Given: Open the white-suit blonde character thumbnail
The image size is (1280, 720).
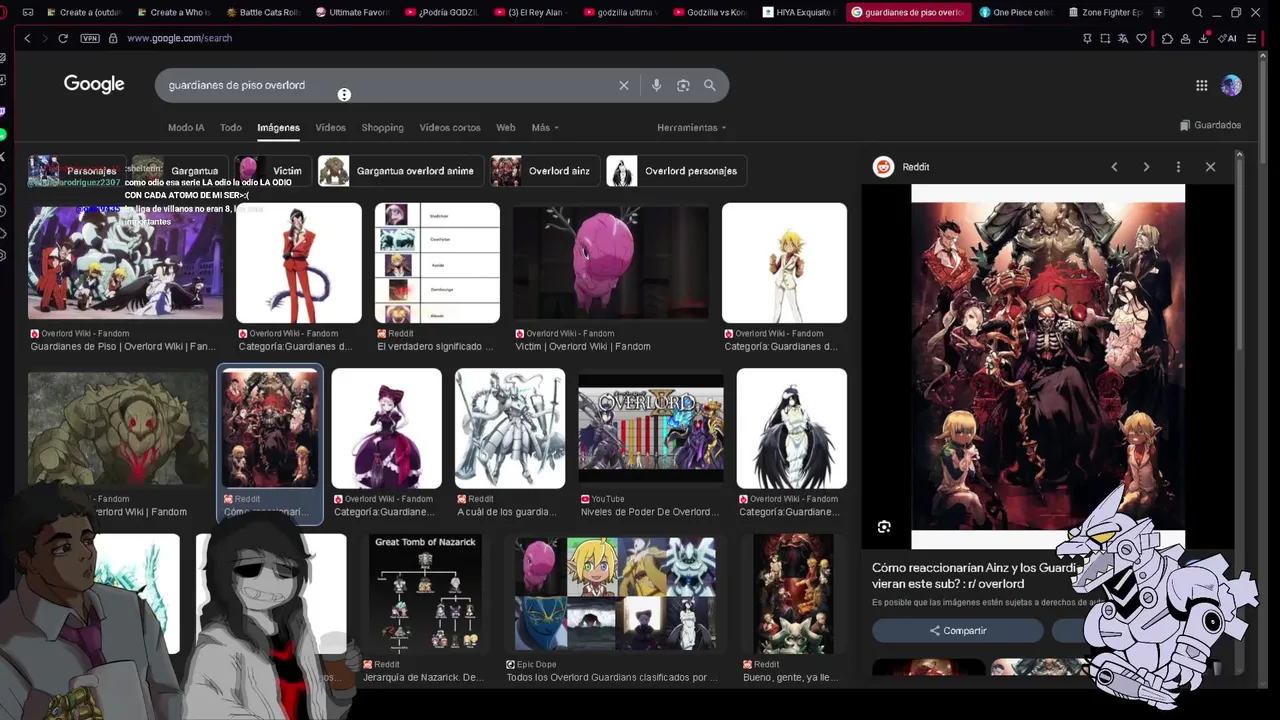Looking at the screenshot, I should coord(784,263).
